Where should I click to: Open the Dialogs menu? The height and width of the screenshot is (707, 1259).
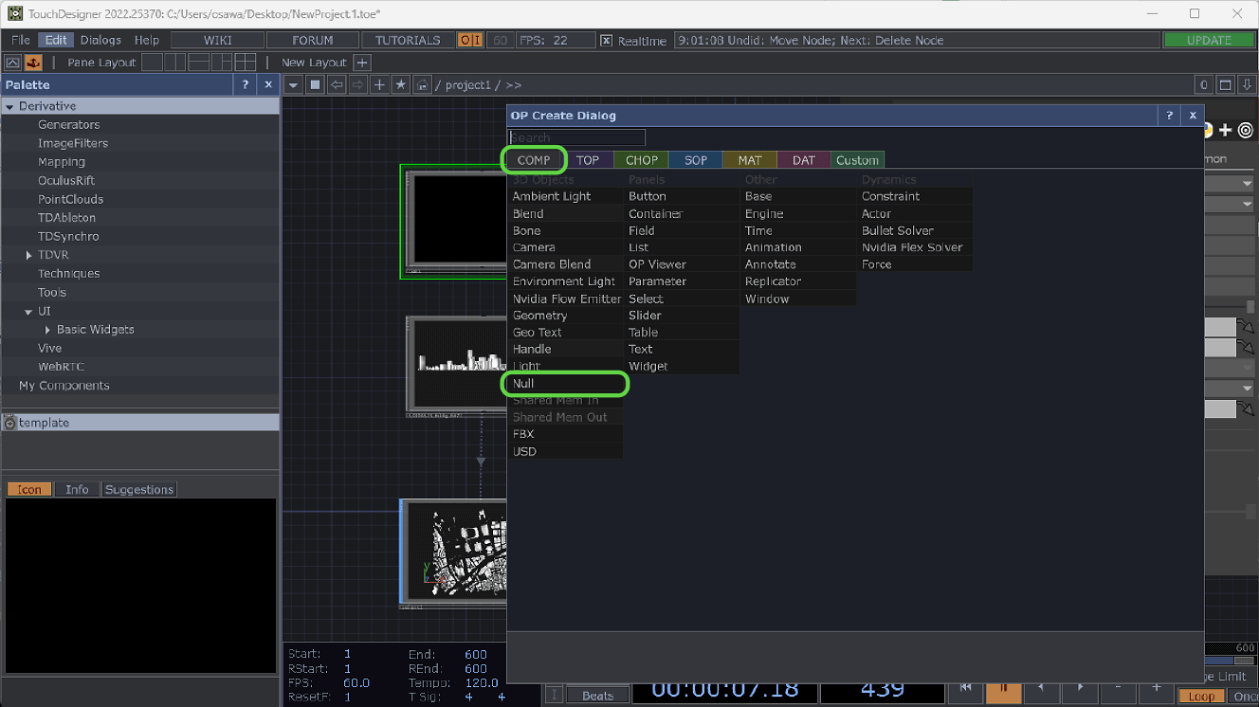click(101, 40)
